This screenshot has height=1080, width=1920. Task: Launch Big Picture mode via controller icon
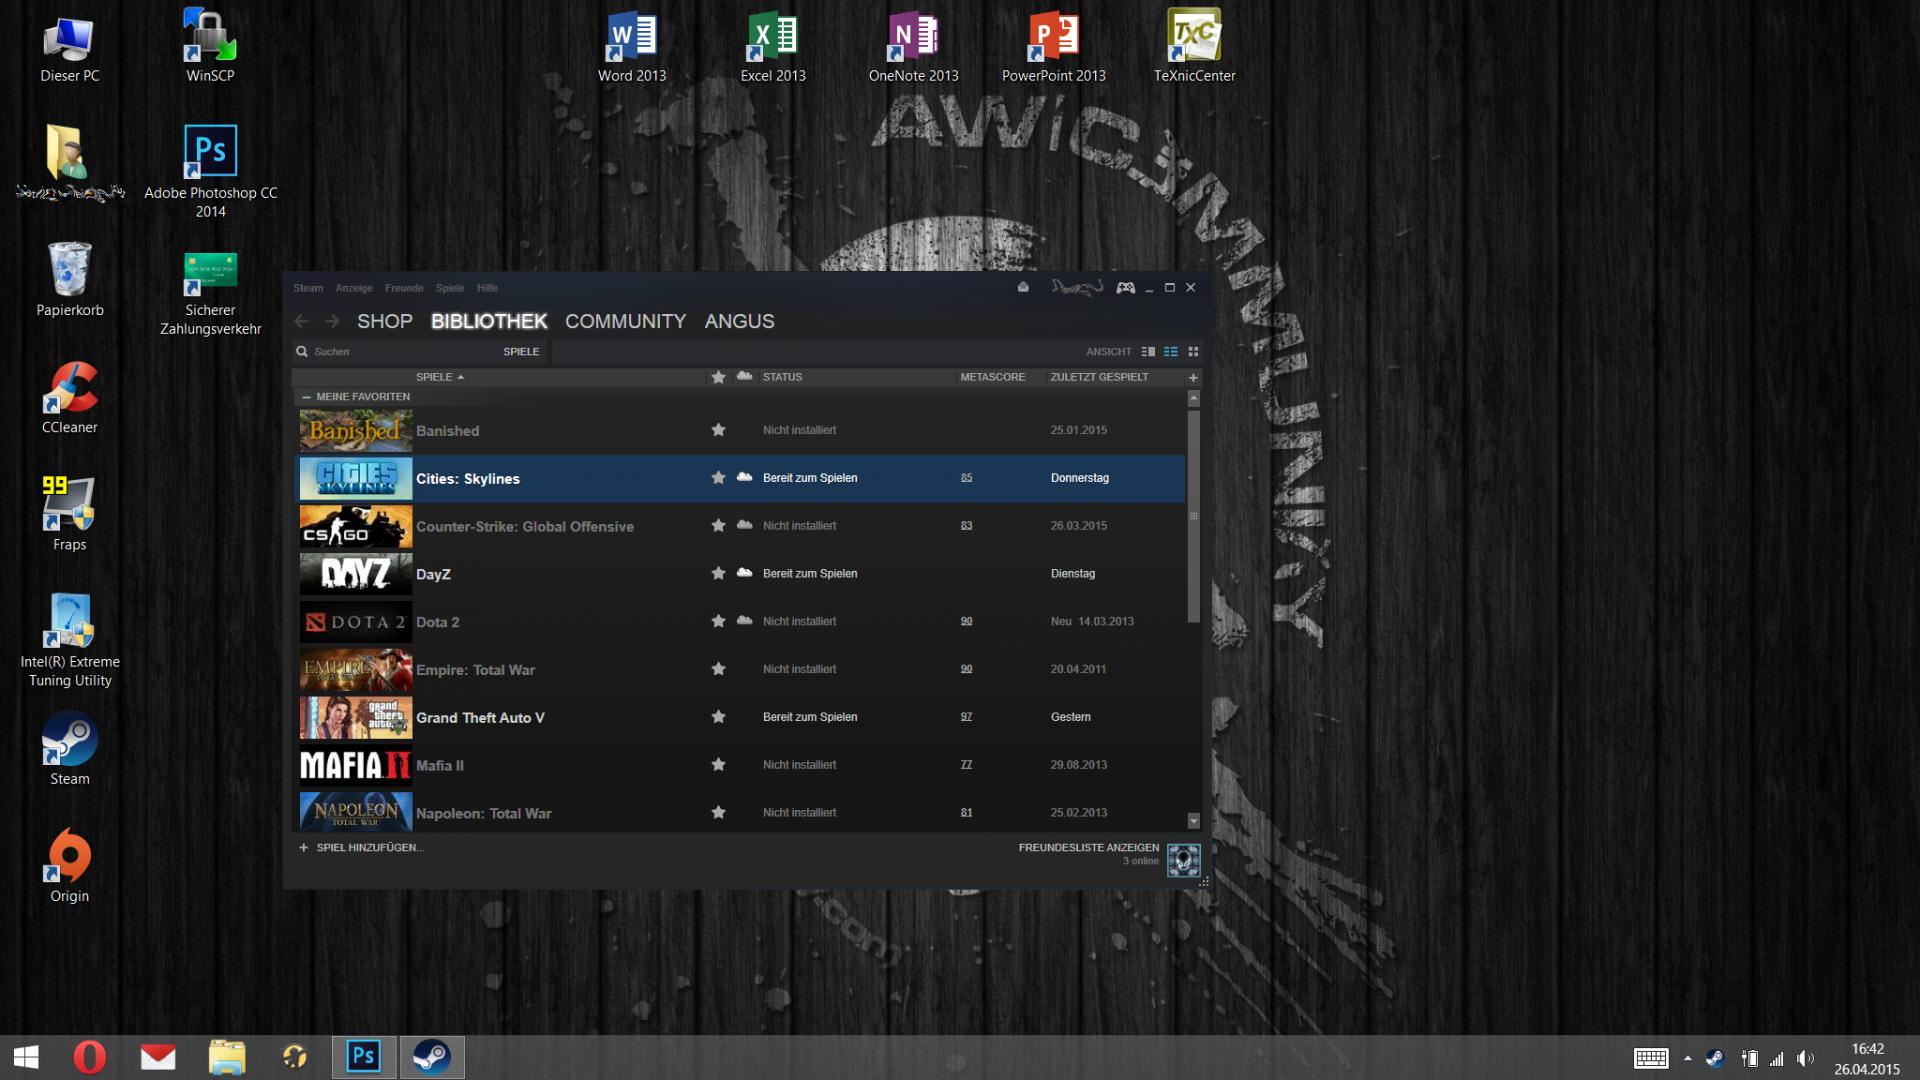1126,288
